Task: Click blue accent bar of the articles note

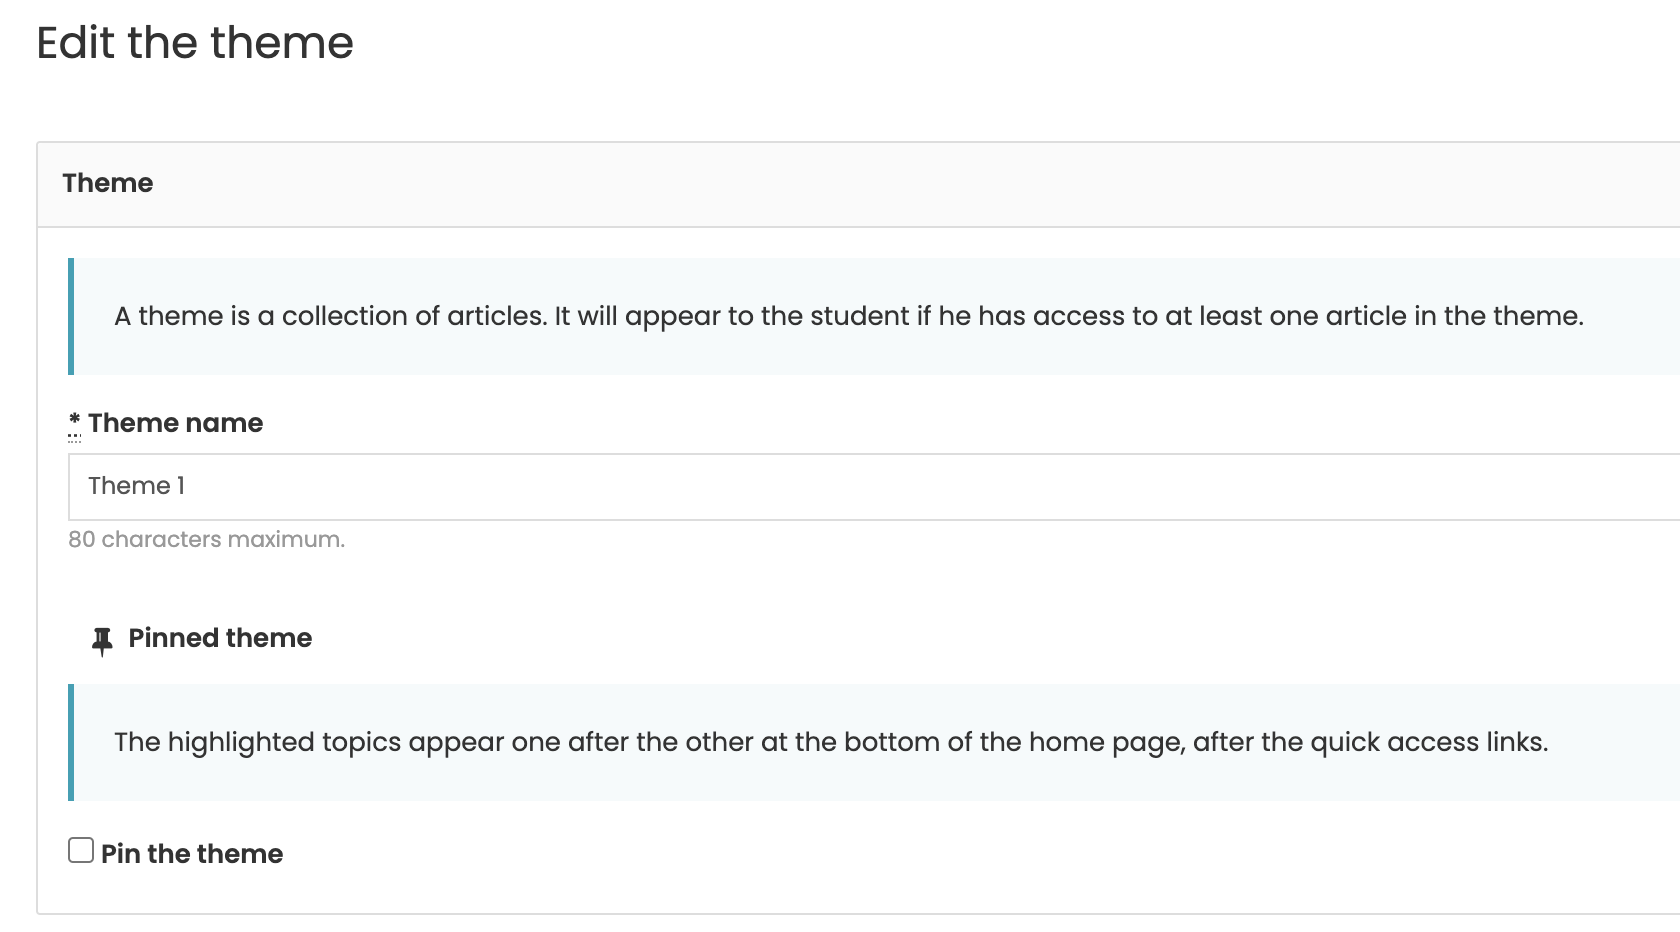Action: pyautogui.click(x=71, y=316)
